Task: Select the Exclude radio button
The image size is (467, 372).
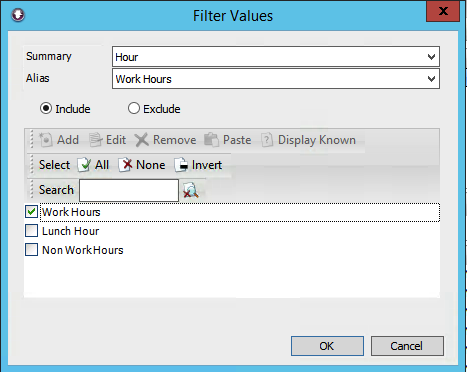Action: (x=134, y=108)
